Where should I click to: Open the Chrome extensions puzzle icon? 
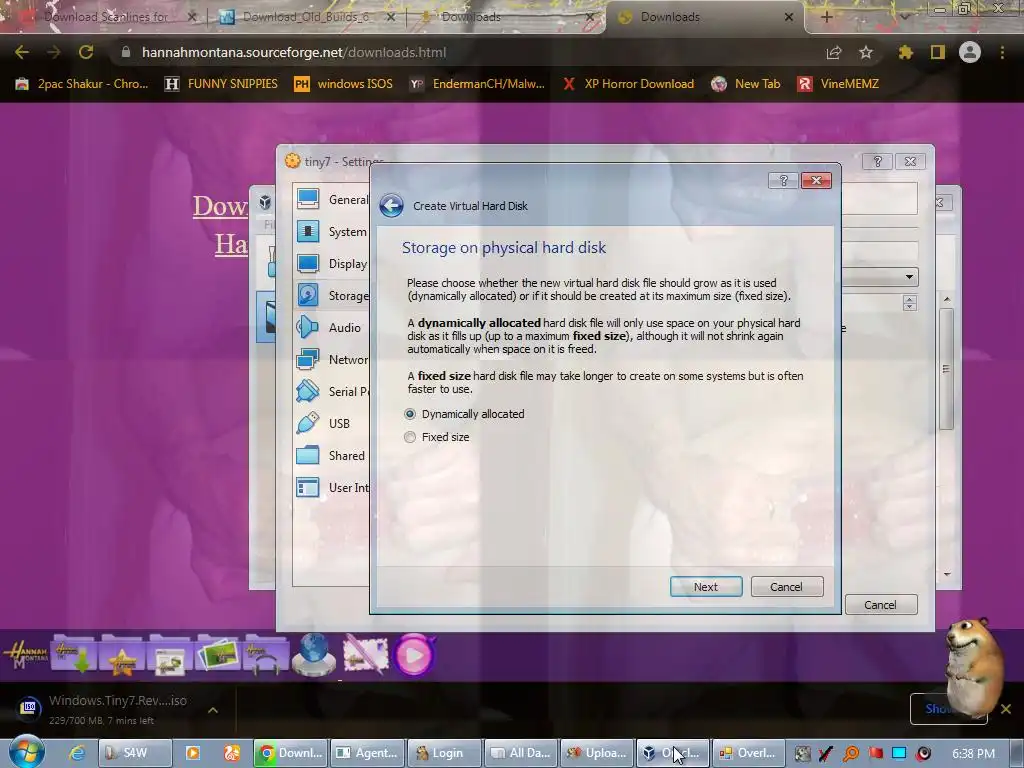click(x=905, y=52)
